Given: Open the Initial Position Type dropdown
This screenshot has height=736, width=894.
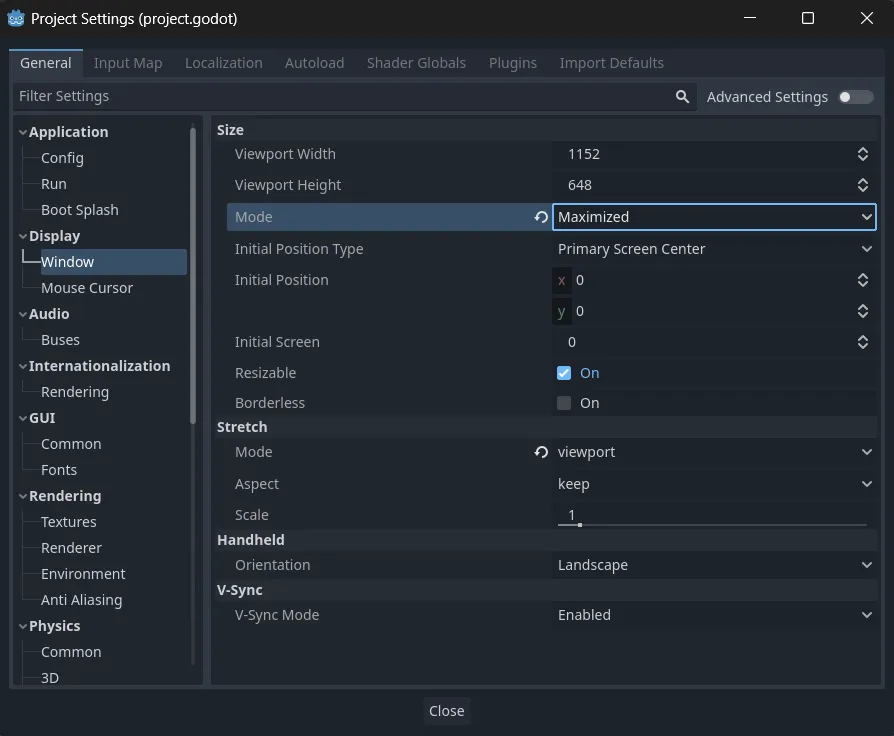Looking at the screenshot, I should click(714, 249).
